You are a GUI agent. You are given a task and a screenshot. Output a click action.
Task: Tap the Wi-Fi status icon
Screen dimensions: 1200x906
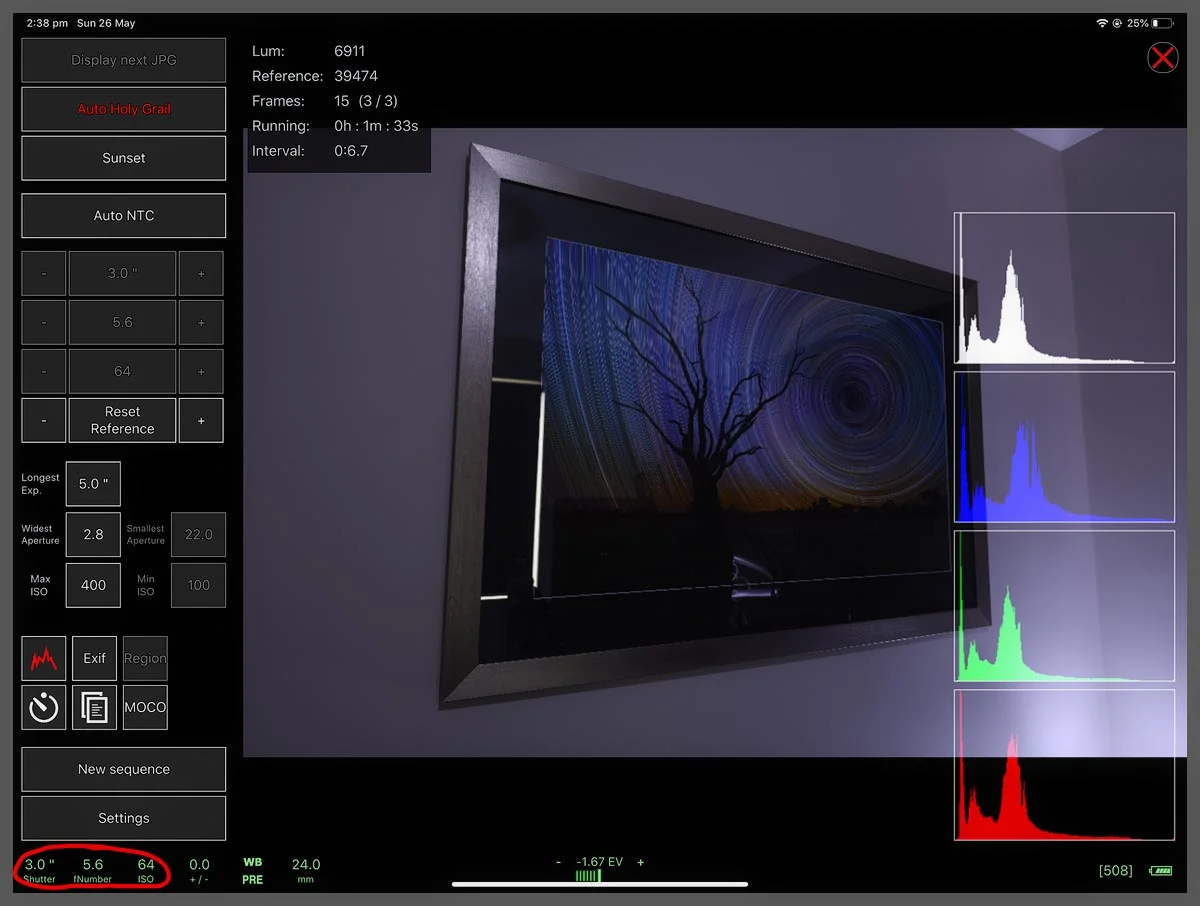1102,23
